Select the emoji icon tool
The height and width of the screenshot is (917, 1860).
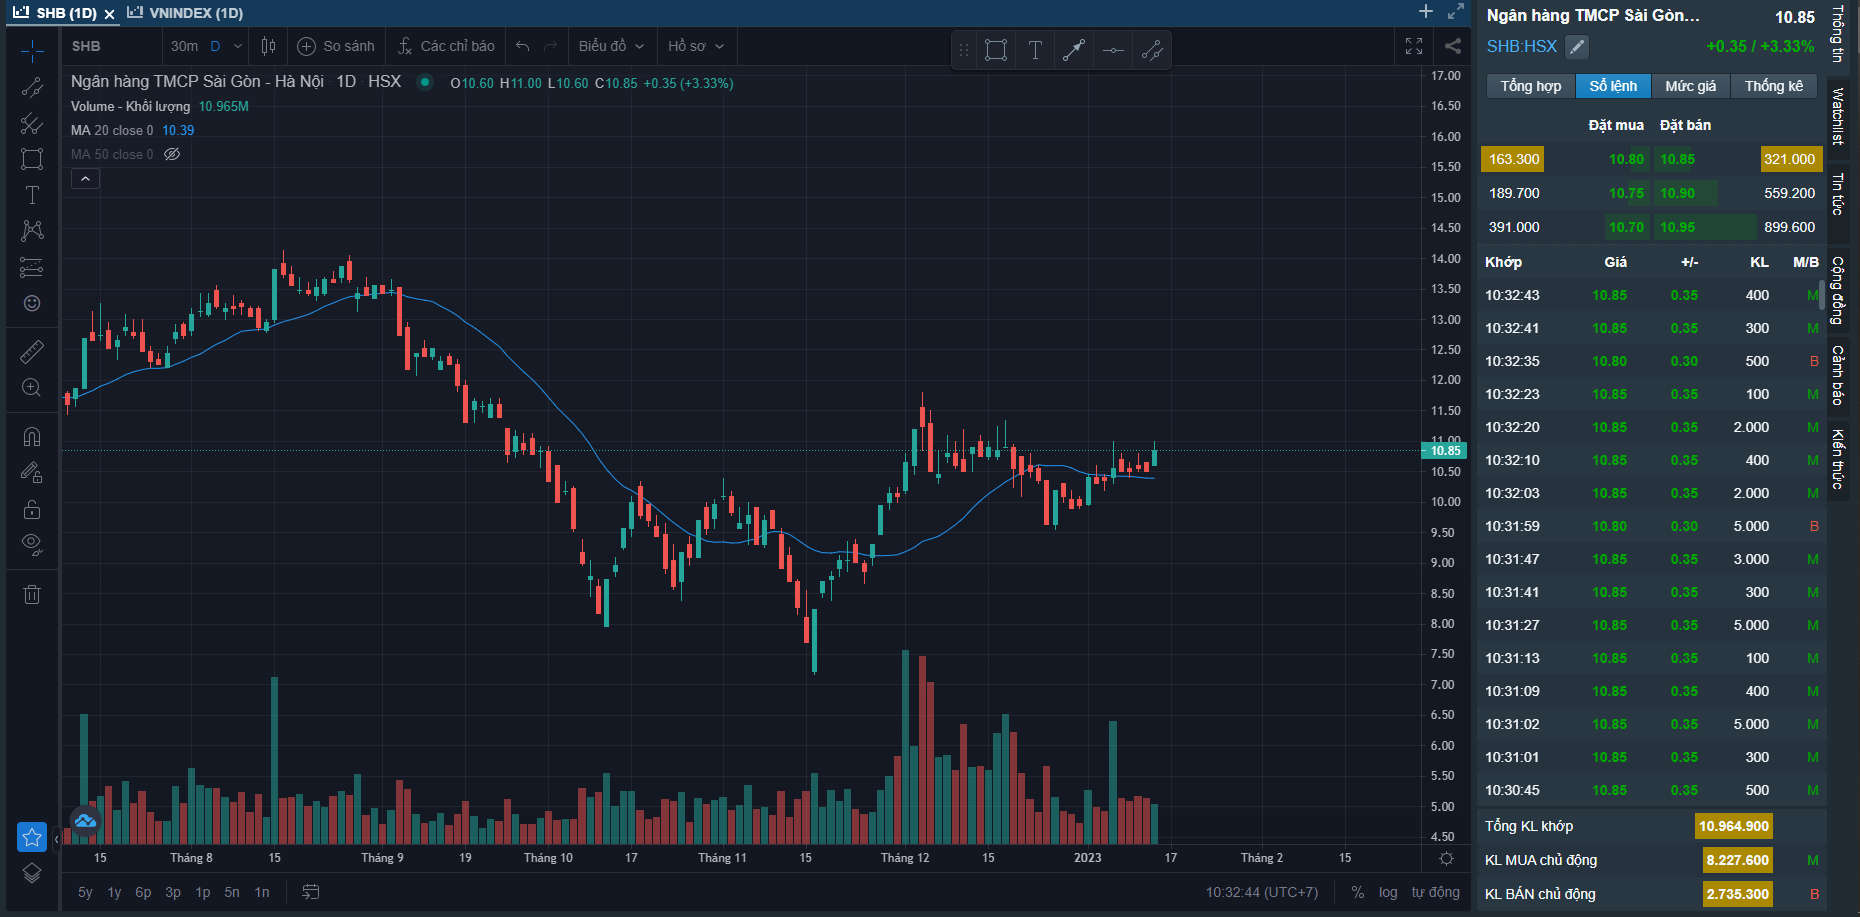pos(32,303)
